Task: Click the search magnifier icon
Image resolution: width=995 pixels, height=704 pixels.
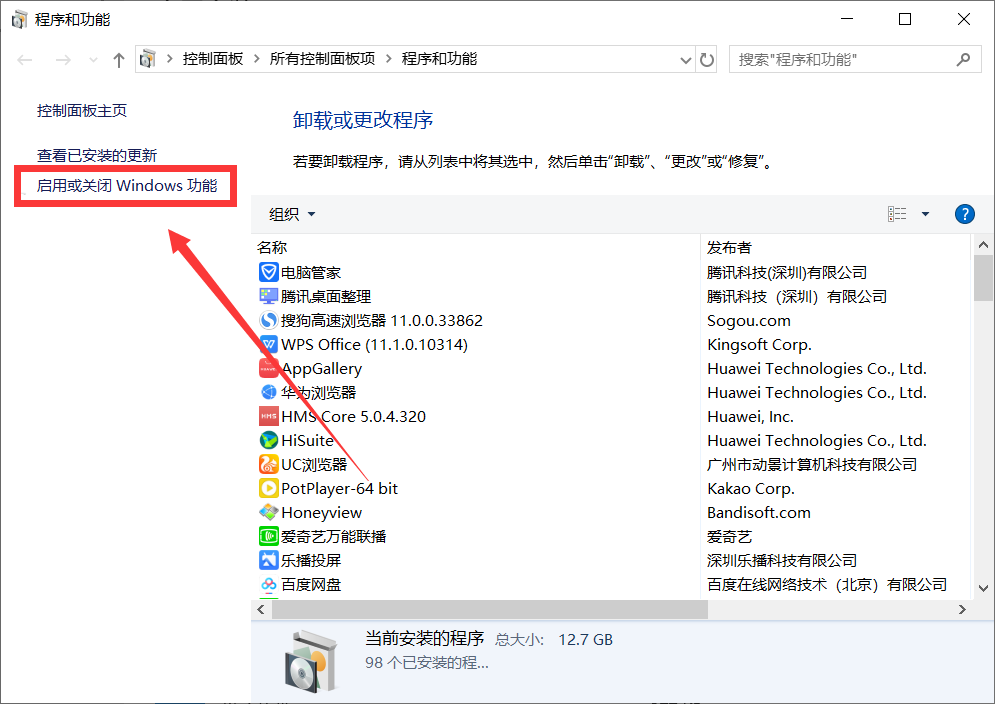Action: pos(963,60)
